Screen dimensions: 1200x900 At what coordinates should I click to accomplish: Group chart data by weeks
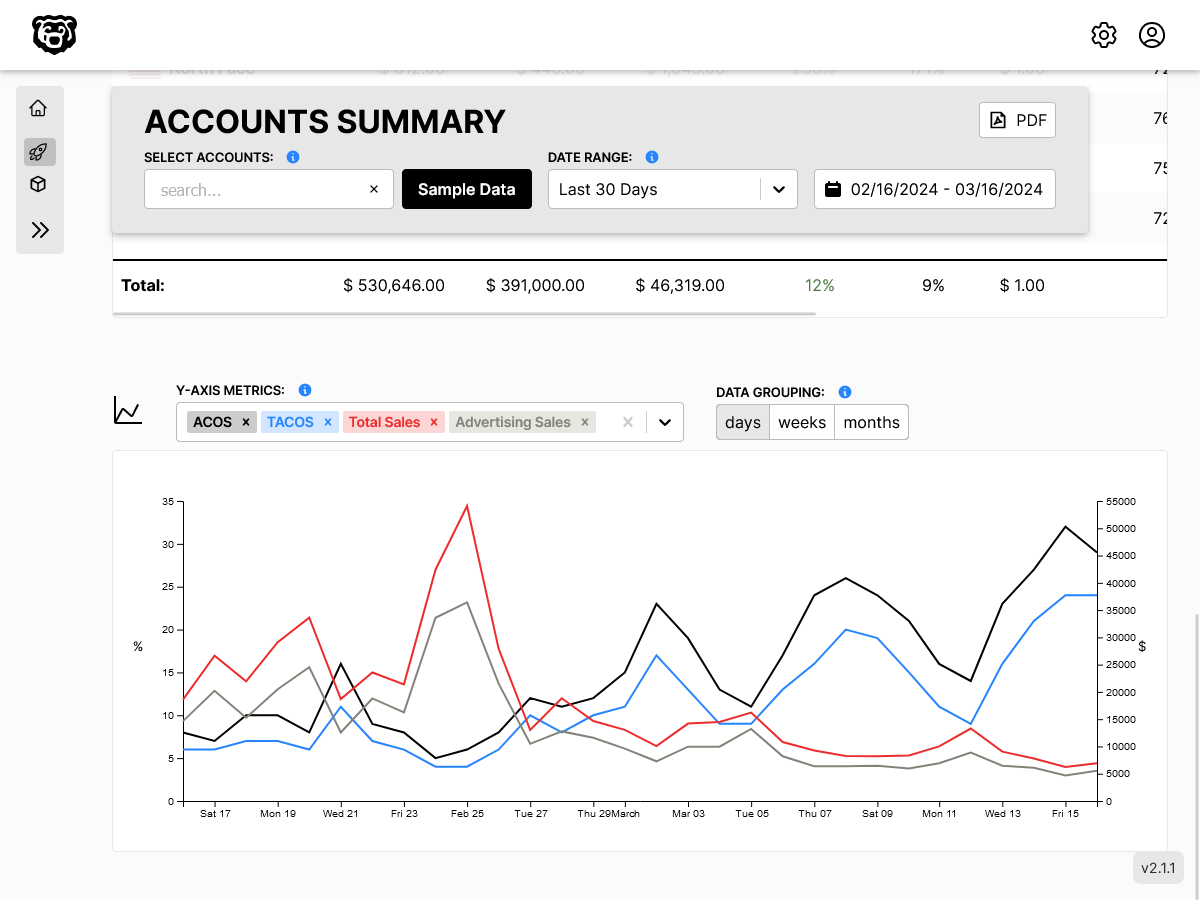pyautogui.click(x=802, y=422)
